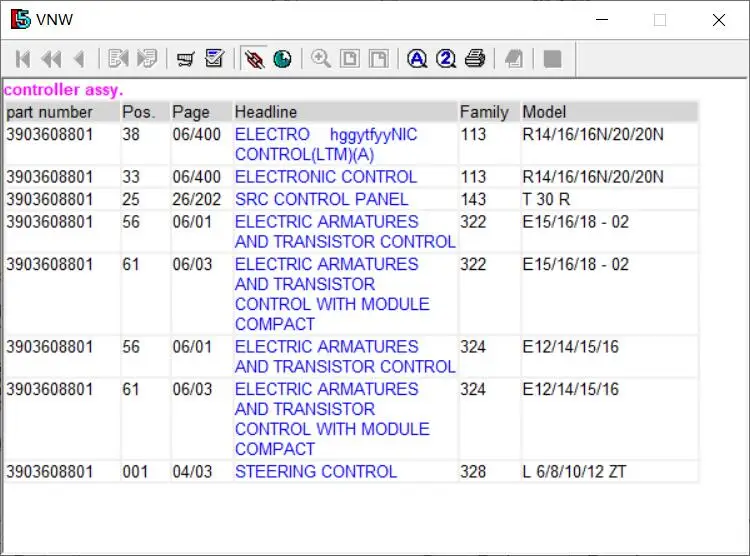Screen dimensions: 750x556
Task: Click the Headline column header
Action: [x=265, y=112]
